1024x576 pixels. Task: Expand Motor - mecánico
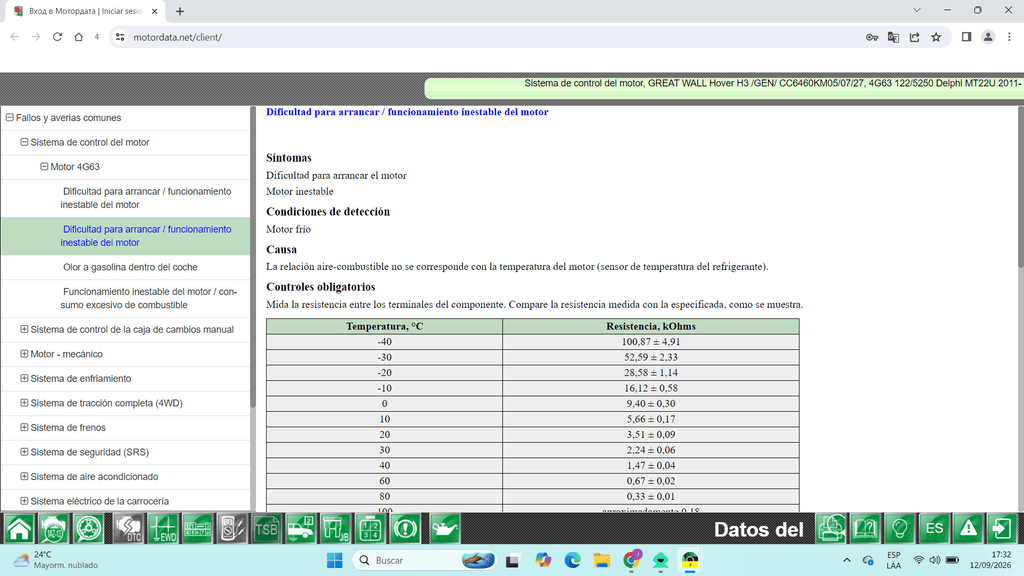coord(24,354)
